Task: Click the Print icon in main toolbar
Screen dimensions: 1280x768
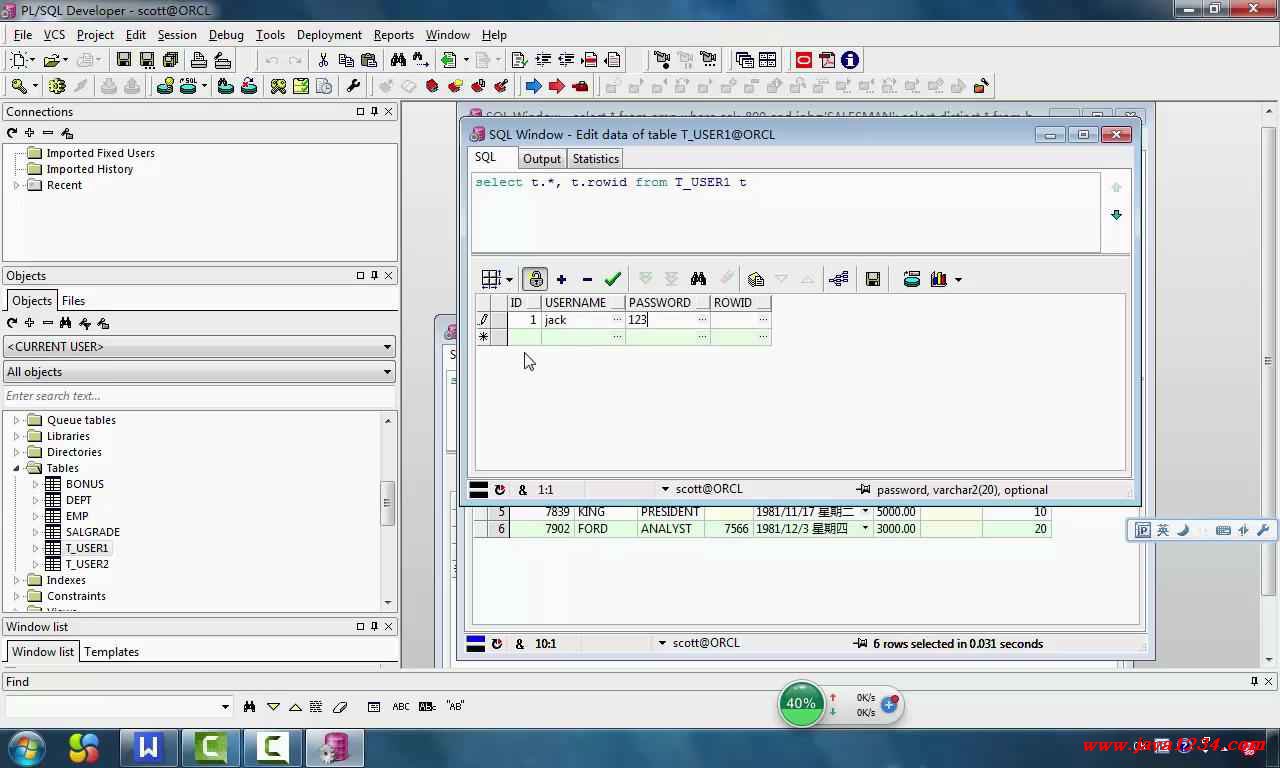Action: pyautogui.click(x=198, y=60)
